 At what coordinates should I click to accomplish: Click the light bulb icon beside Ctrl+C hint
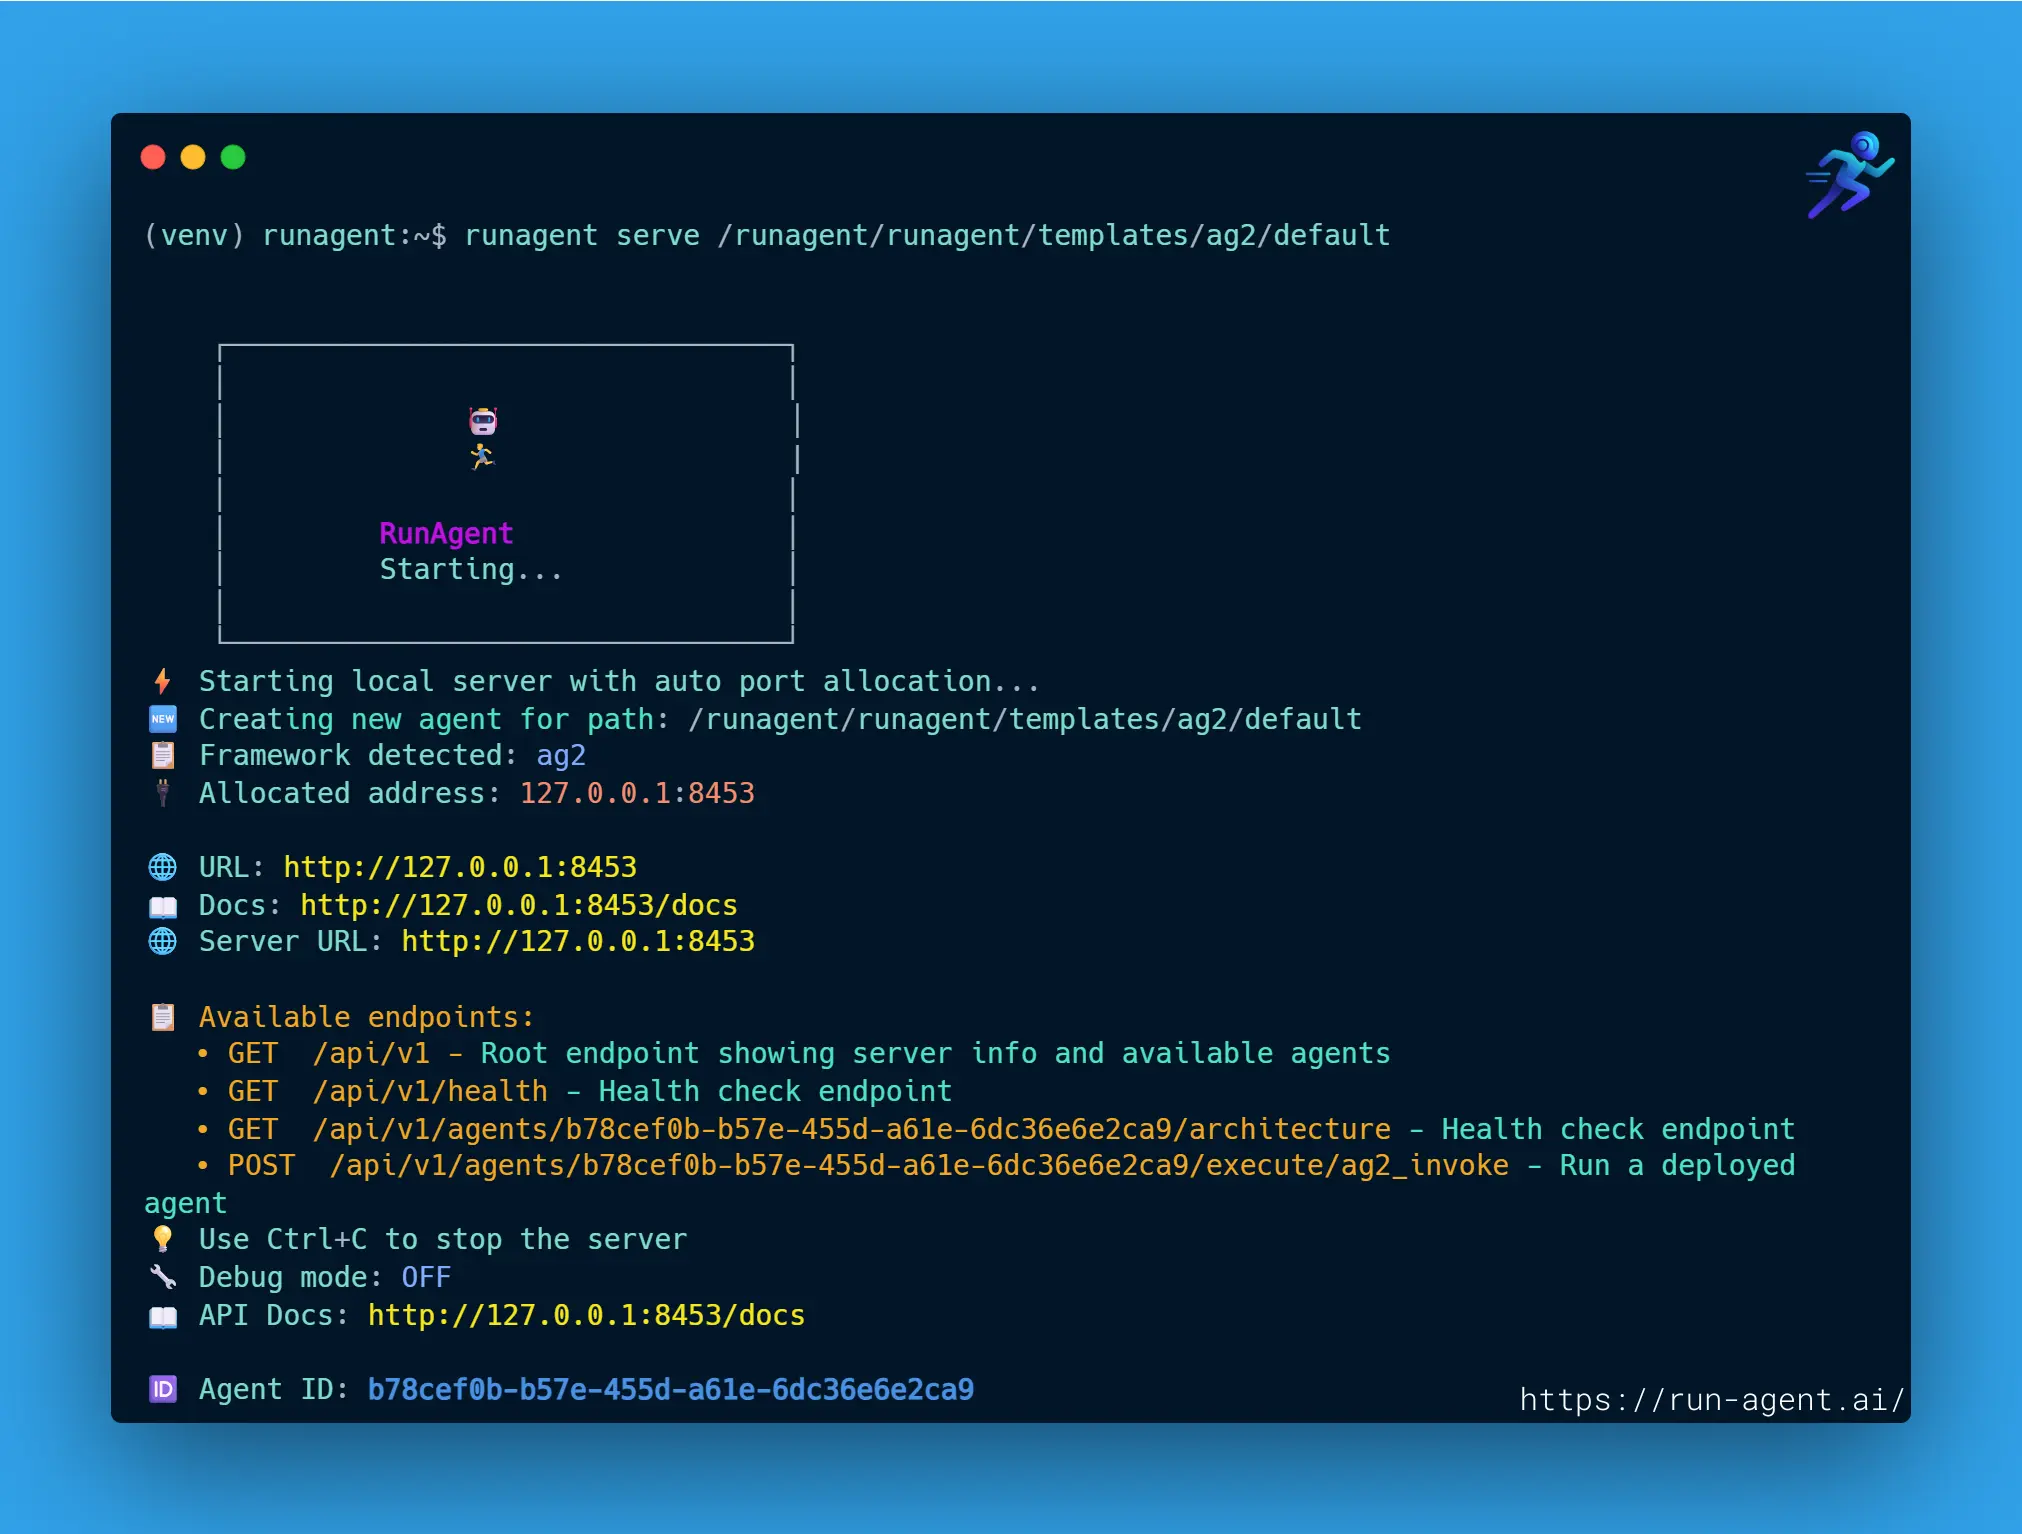pos(162,1239)
